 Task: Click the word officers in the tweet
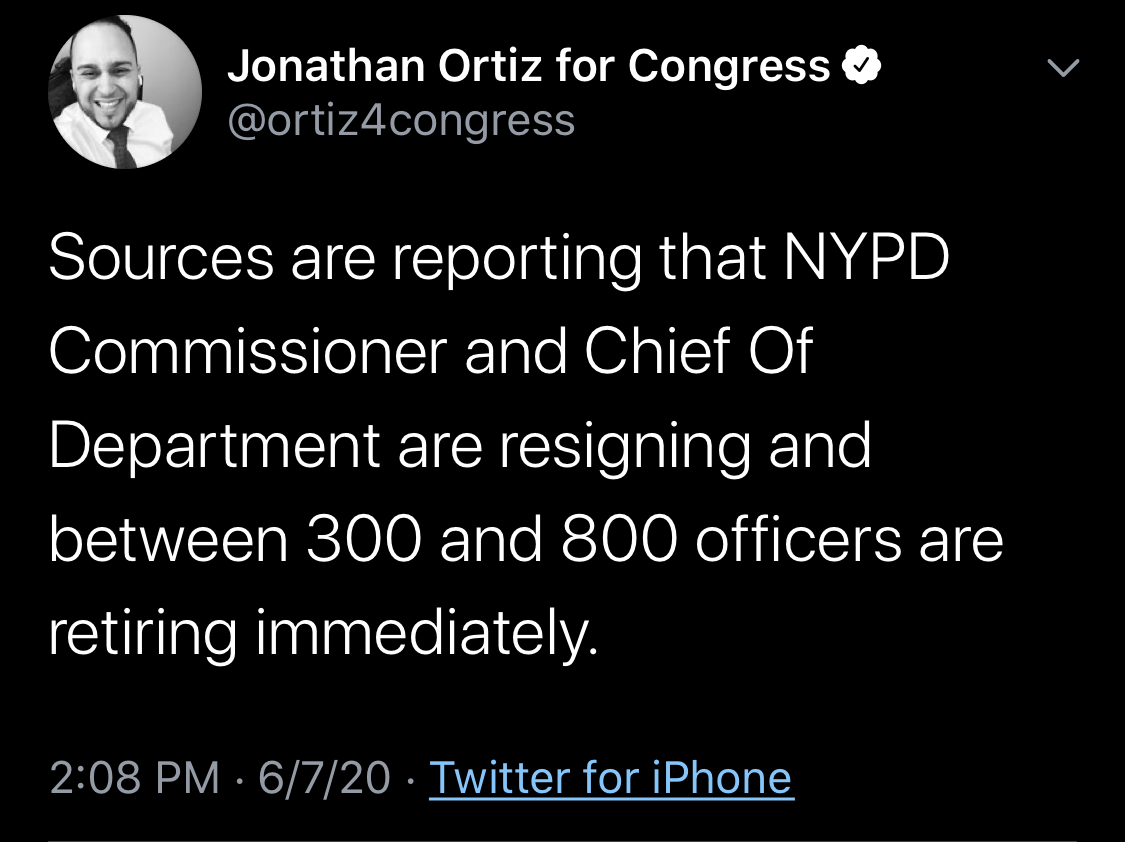click(x=799, y=540)
